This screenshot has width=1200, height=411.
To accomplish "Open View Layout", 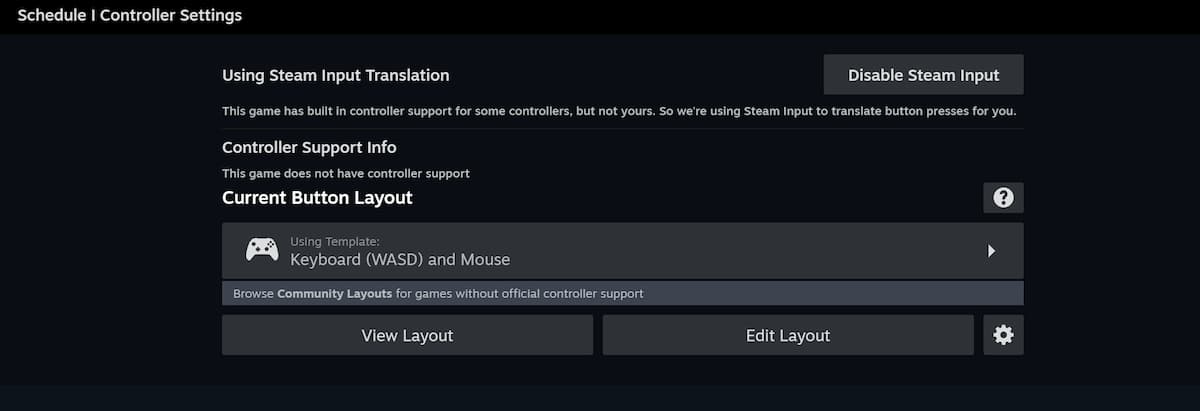I will click(407, 335).
